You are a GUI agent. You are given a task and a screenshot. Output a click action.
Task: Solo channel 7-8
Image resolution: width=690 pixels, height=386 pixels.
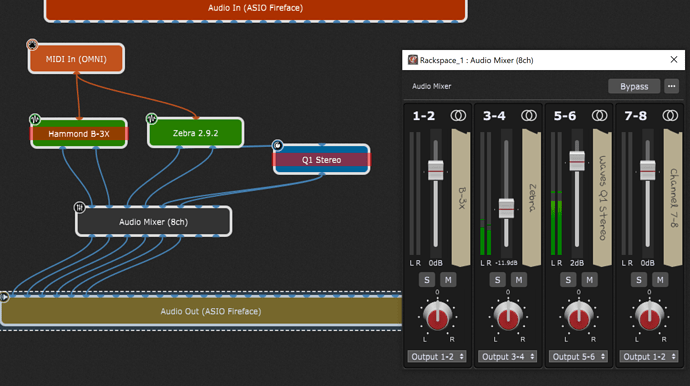639,280
